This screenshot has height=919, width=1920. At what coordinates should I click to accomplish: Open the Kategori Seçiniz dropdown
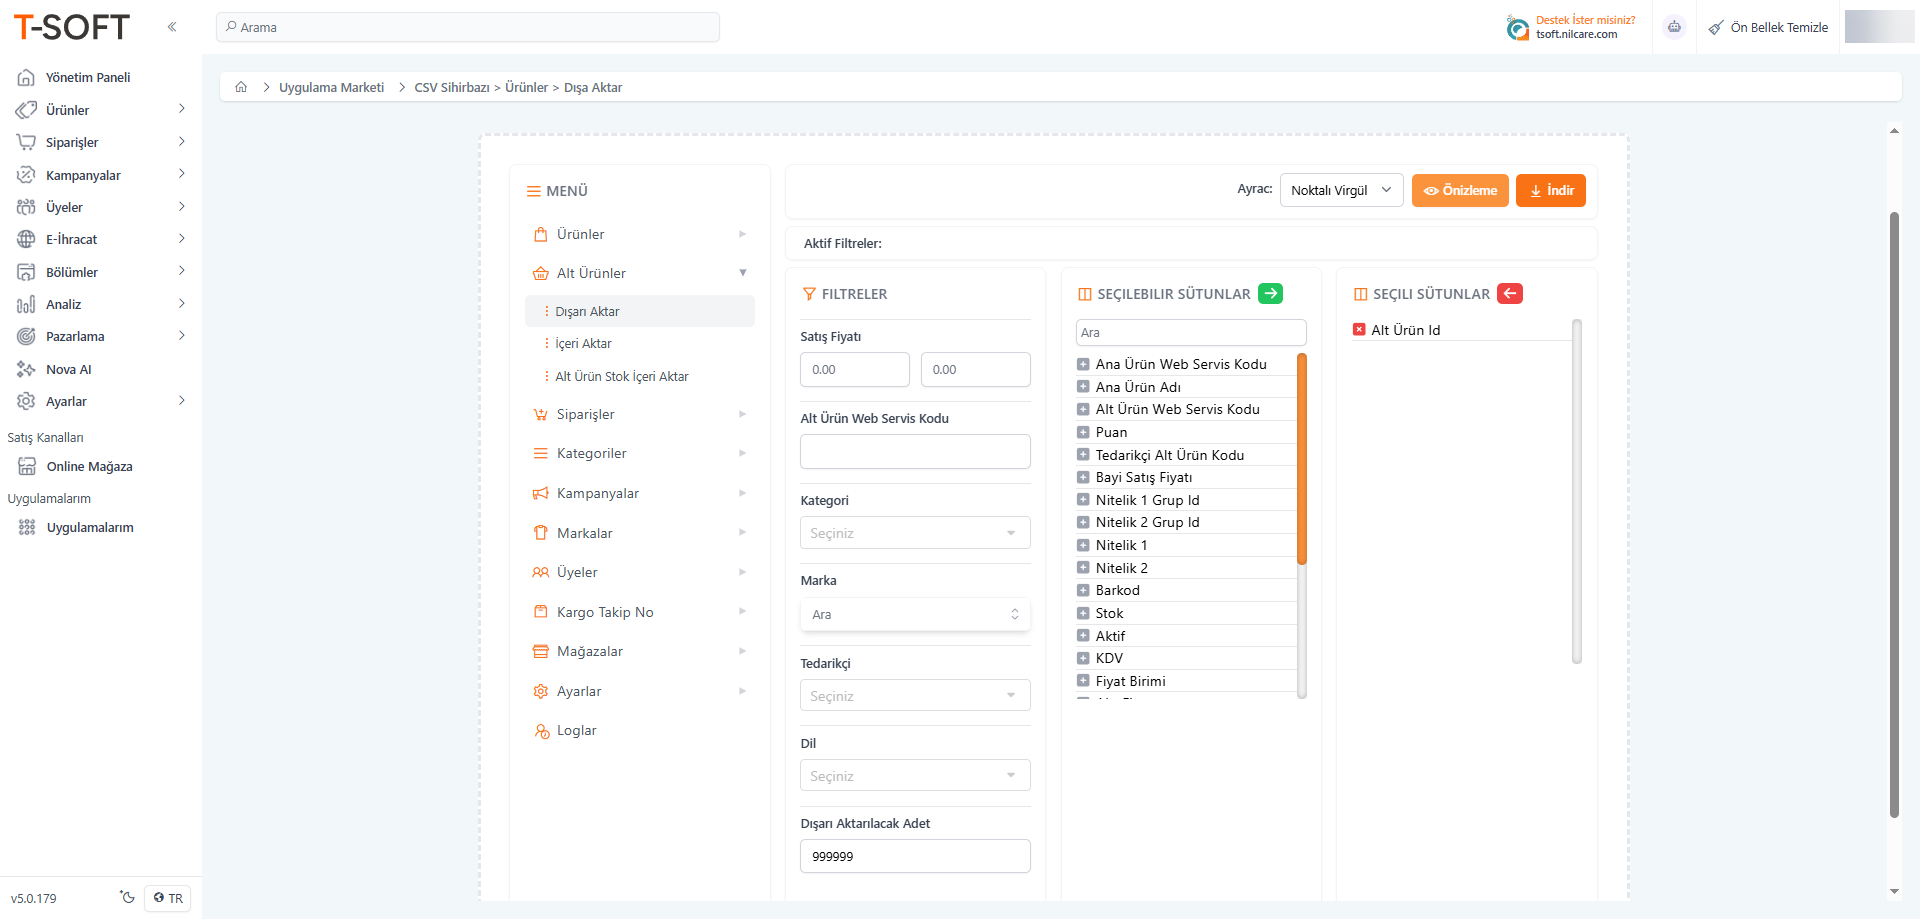tap(914, 533)
